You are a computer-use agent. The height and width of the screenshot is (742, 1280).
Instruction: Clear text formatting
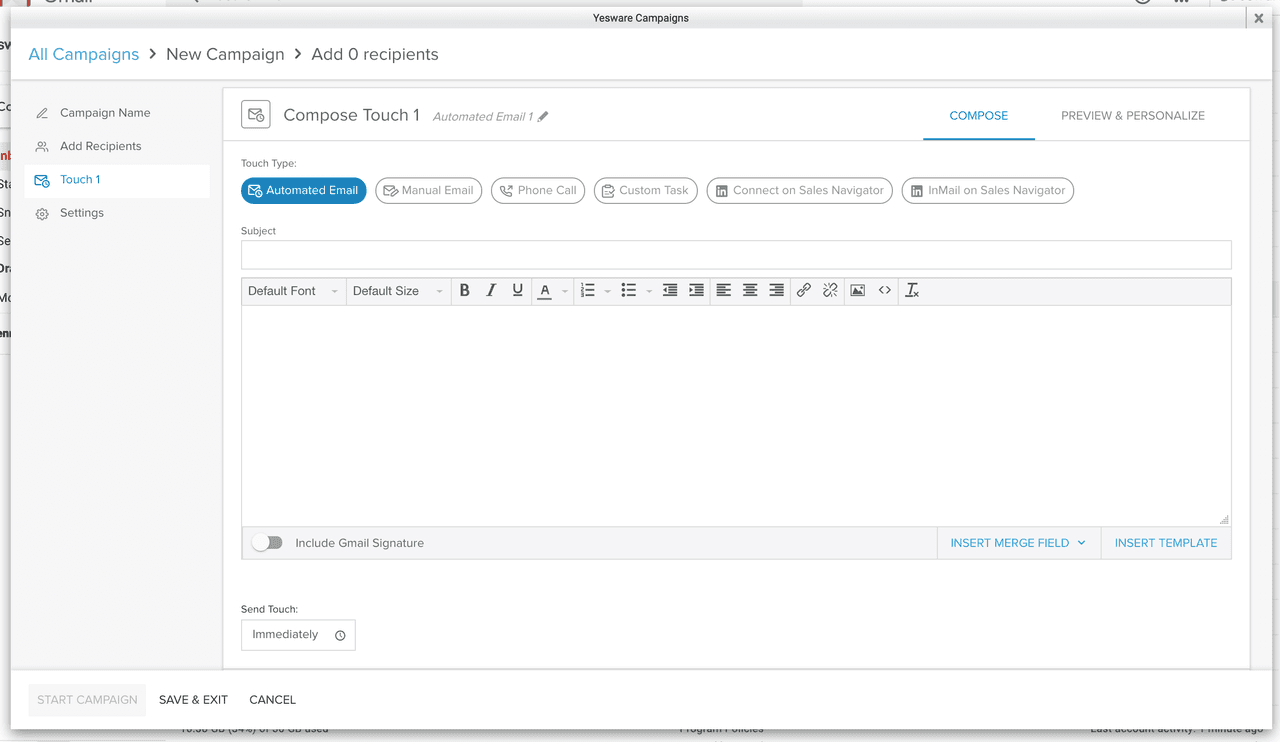(x=912, y=291)
